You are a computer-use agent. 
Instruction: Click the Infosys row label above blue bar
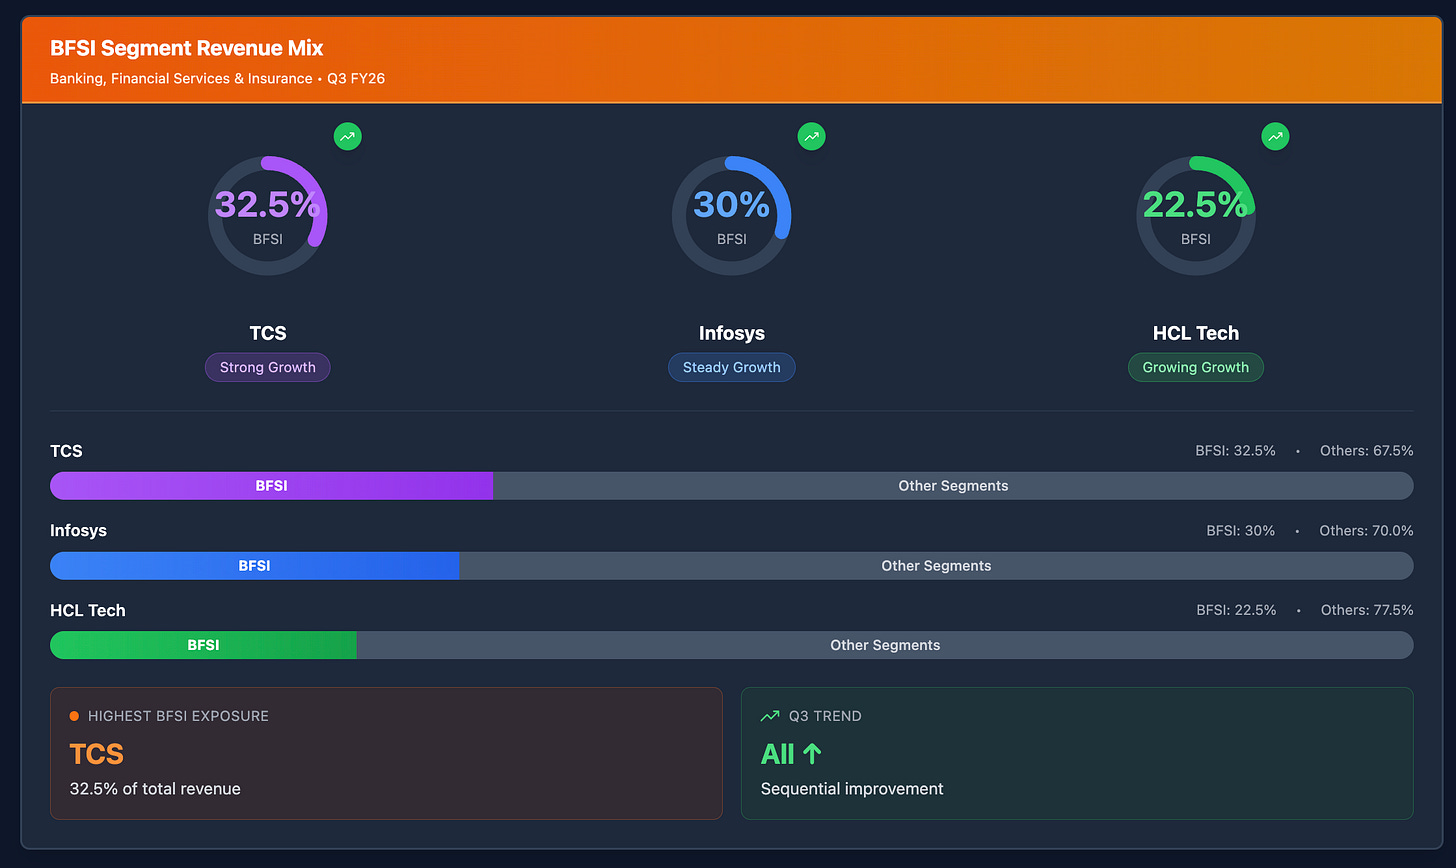click(78, 530)
